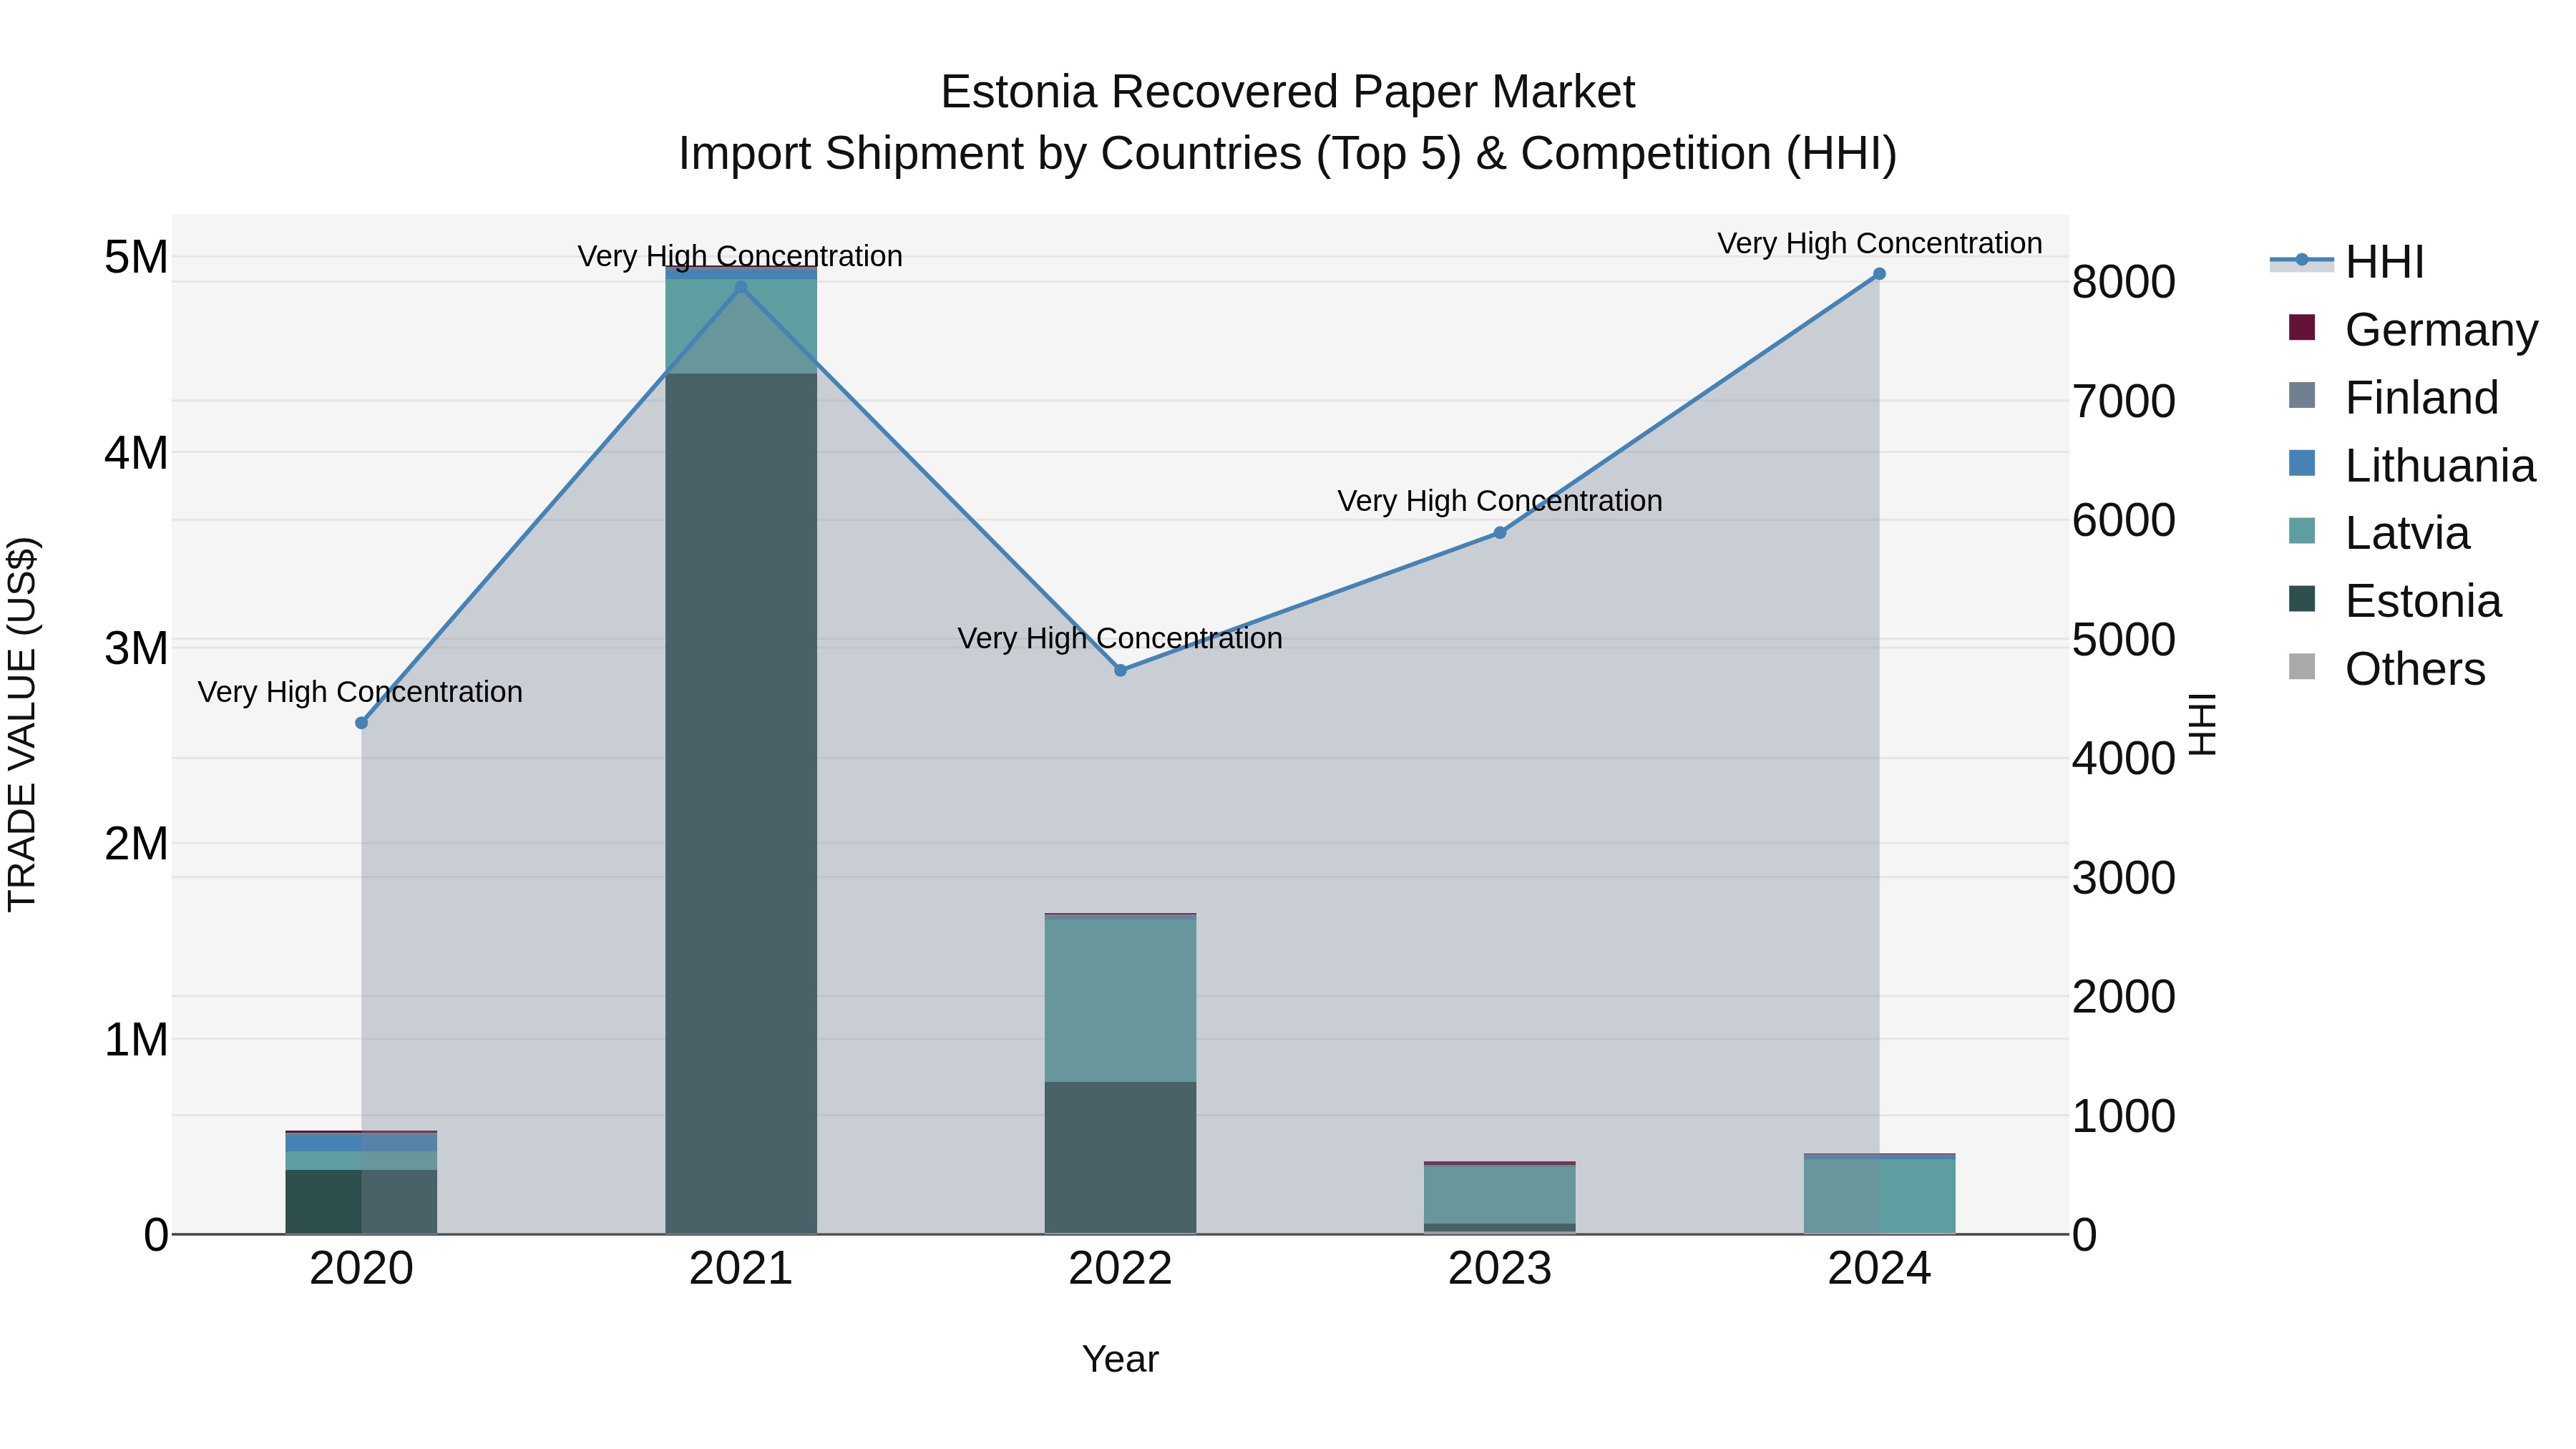Click the Latvia segment of the 2023 bar
2576x1449 pixels.
pos(1500,1194)
